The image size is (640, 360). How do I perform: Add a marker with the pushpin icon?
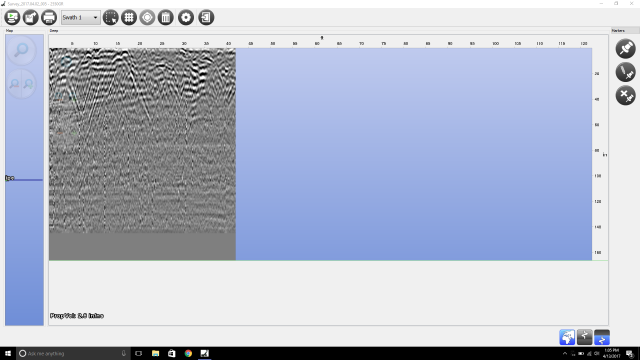tap(625, 49)
